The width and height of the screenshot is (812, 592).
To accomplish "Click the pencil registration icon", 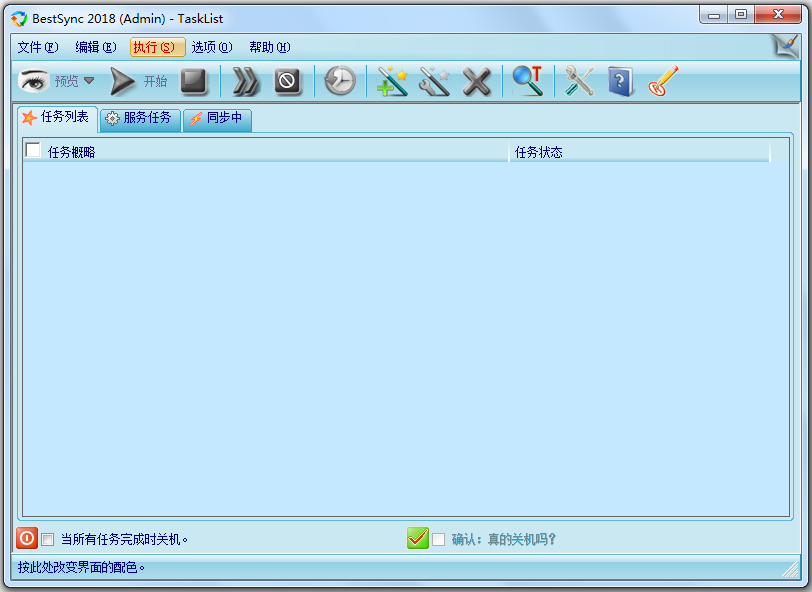I will click(x=663, y=81).
